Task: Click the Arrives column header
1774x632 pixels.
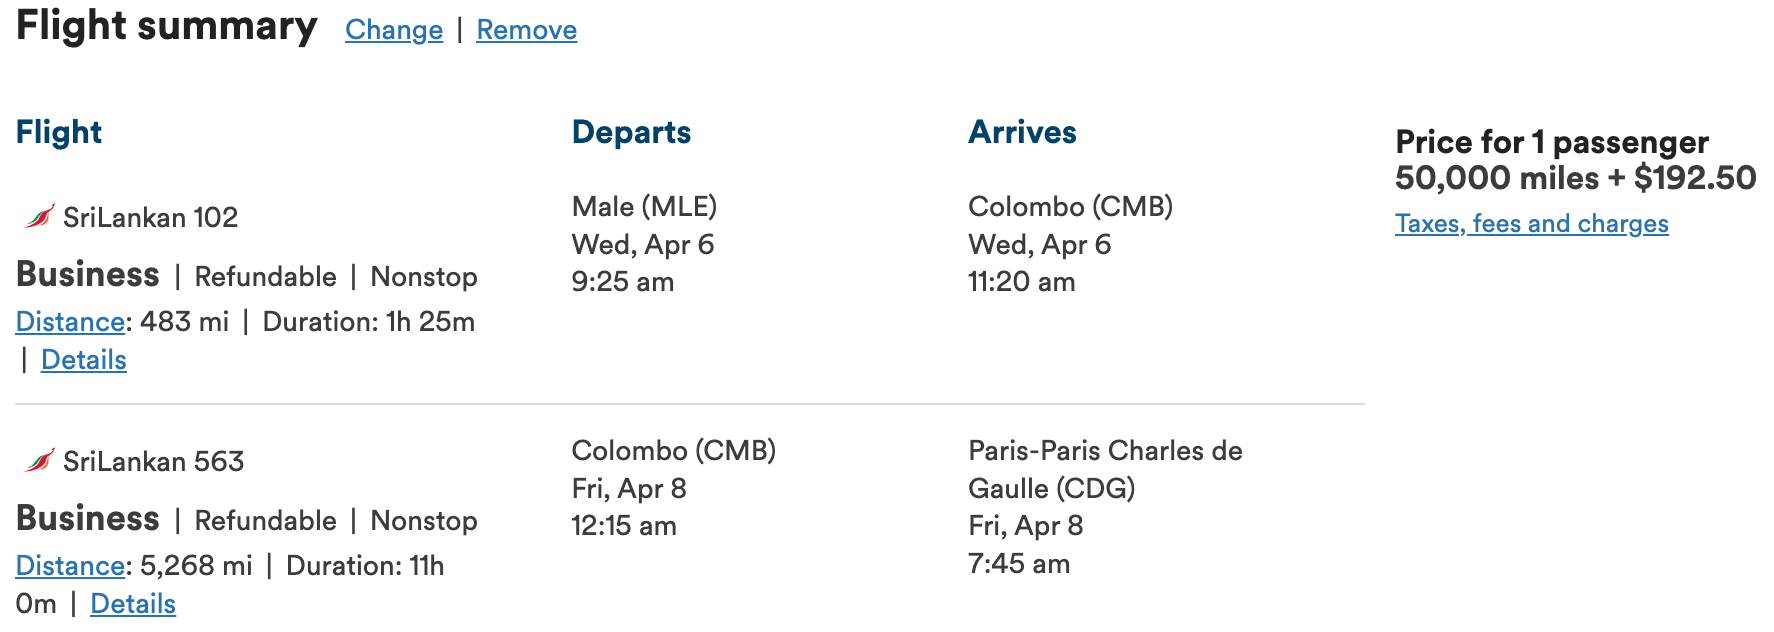Action: click(1022, 131)
